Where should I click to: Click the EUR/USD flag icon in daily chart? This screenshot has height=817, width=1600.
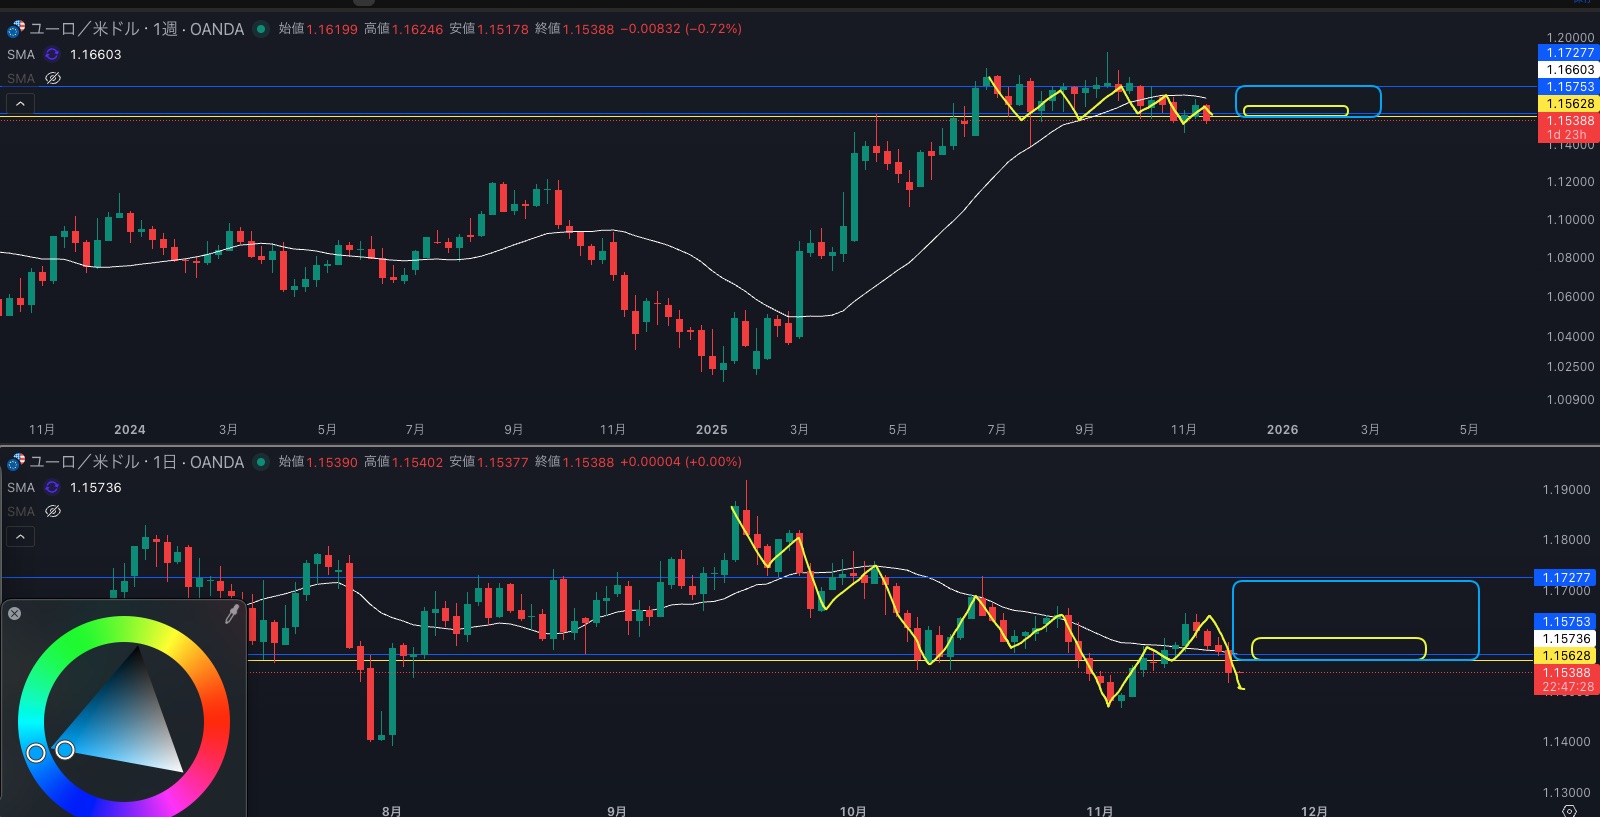click(x=16, y=462)
